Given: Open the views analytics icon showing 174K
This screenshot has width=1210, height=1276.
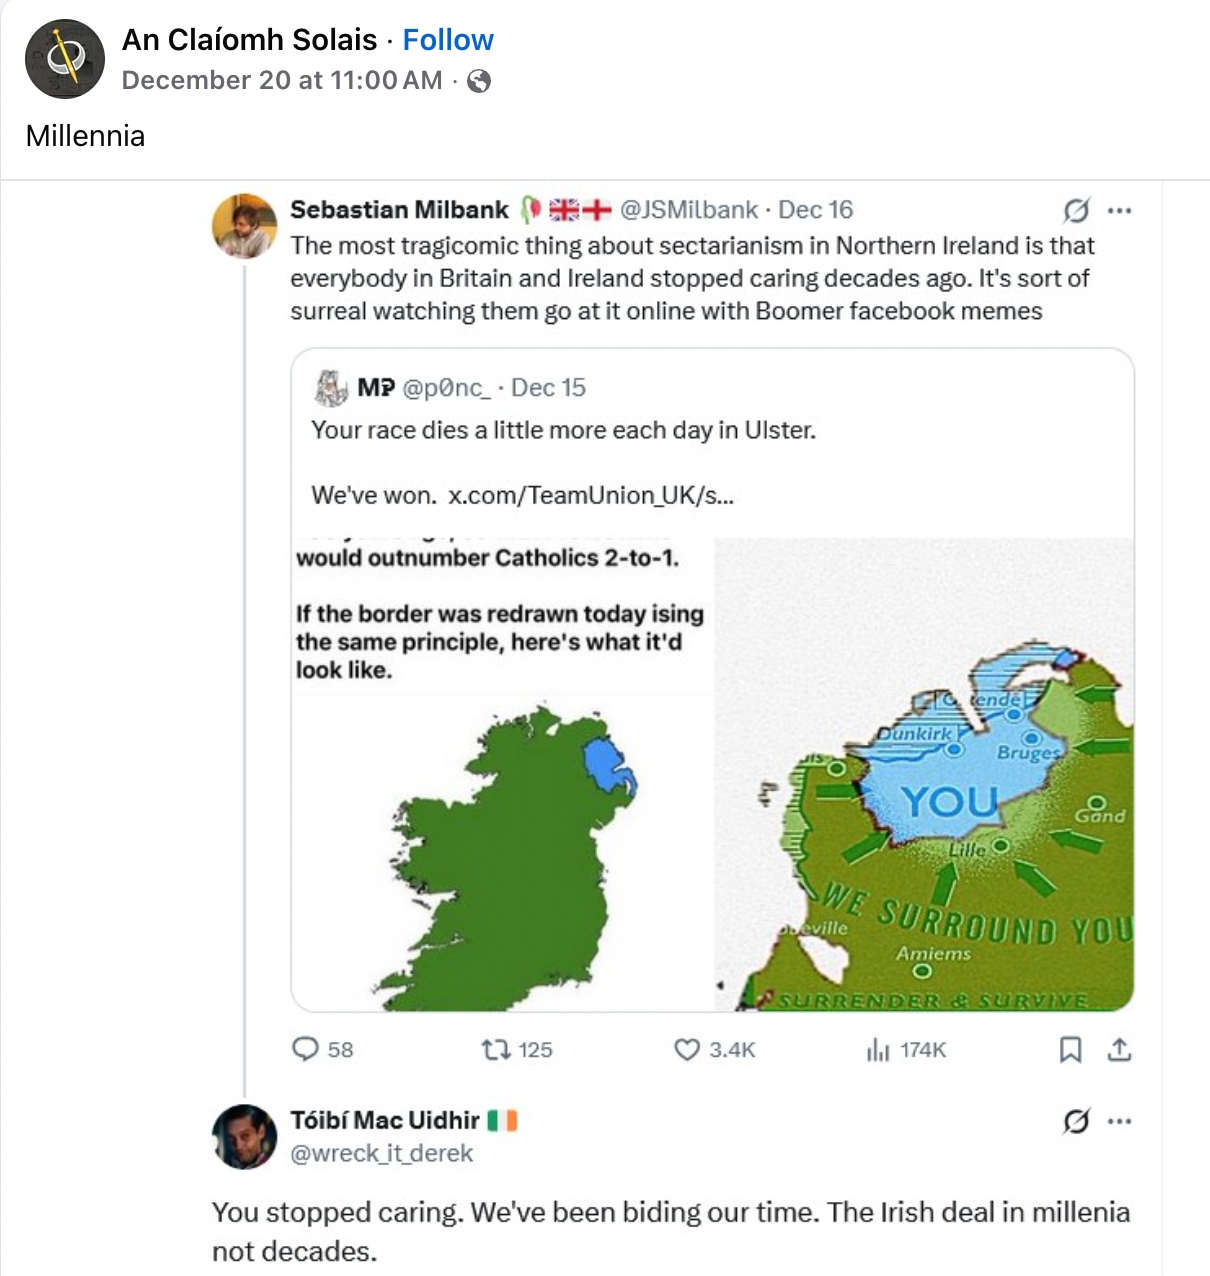Looking at the screenshot, I should coord(878,1049).
